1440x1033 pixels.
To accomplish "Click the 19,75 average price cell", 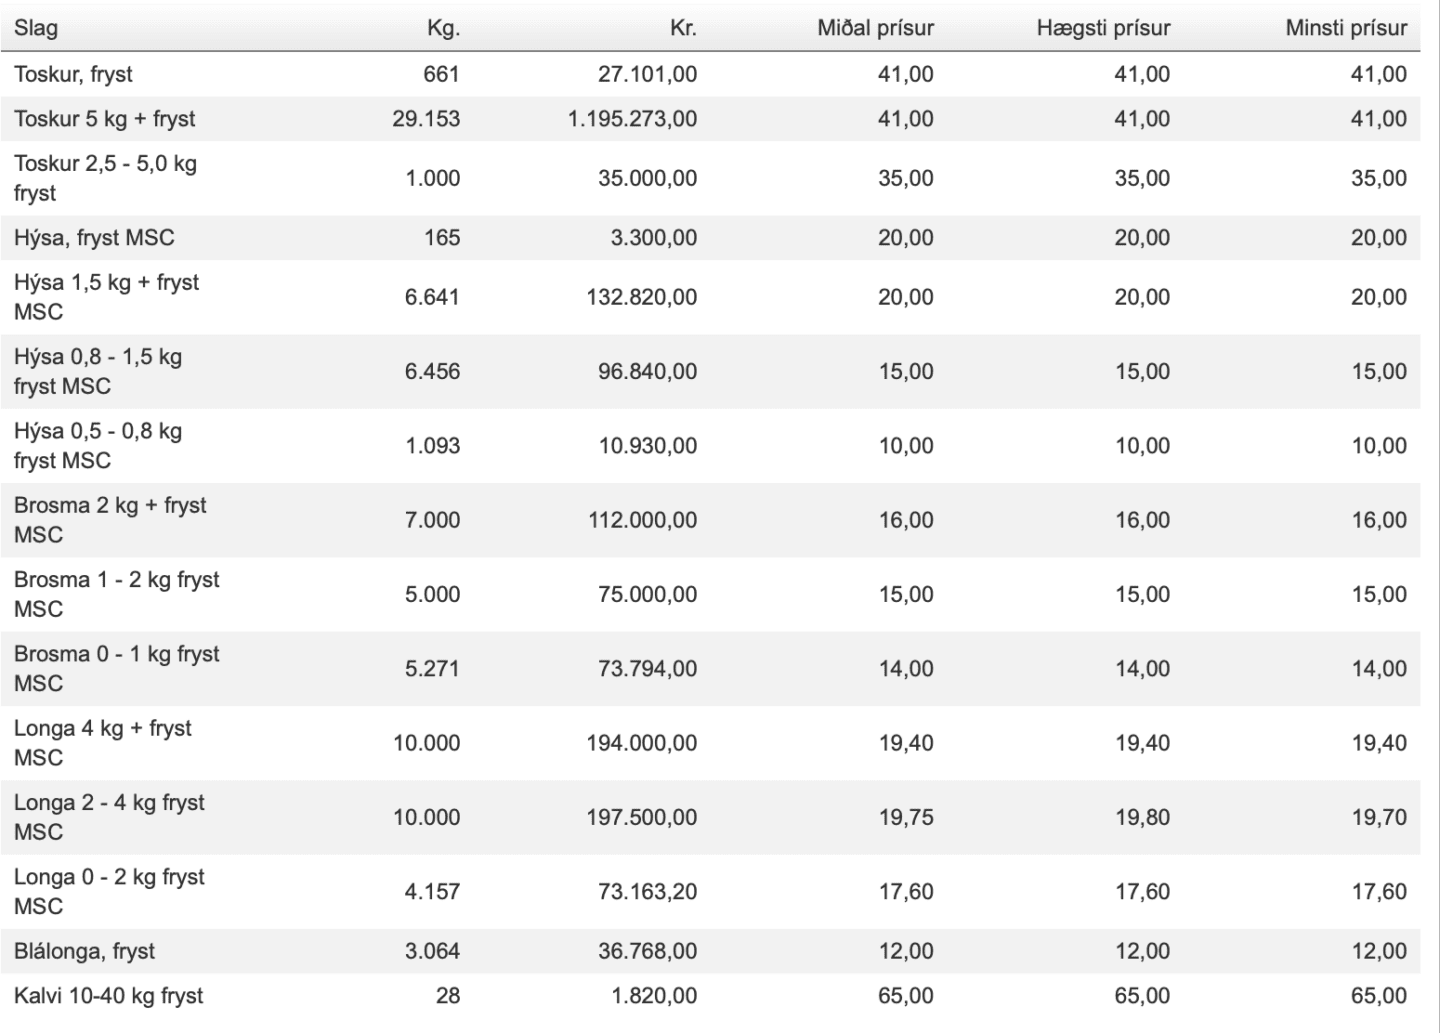I will (906, 817).
